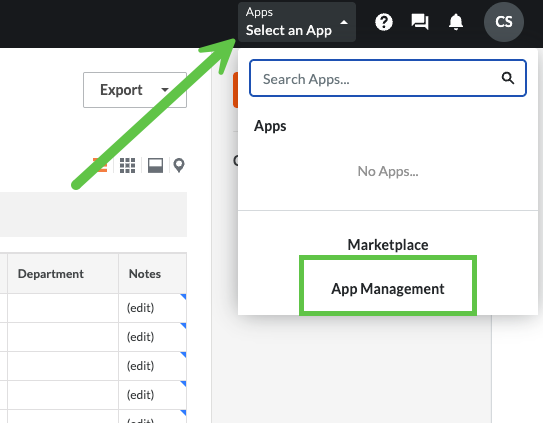Open the help question mark icon

click(x=384, y=23)
